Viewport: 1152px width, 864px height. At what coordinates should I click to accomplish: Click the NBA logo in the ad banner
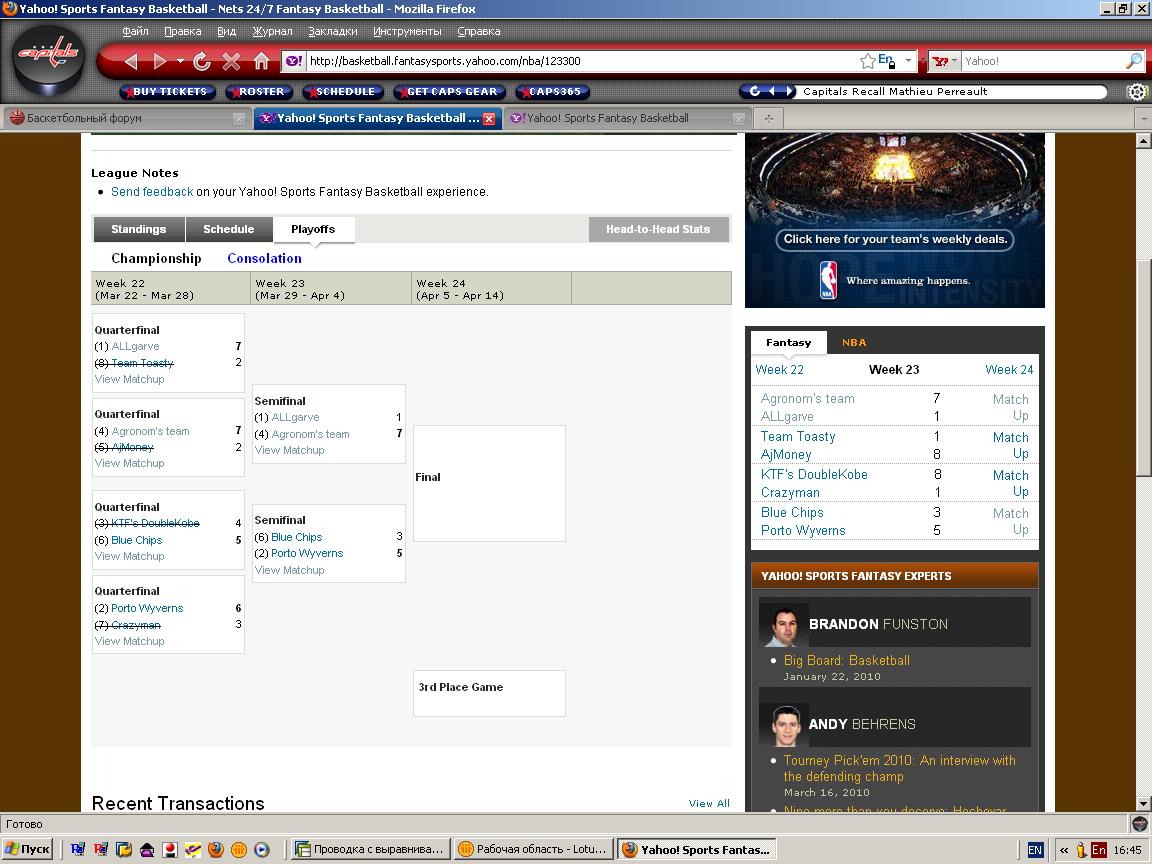[x=828, y=280]
